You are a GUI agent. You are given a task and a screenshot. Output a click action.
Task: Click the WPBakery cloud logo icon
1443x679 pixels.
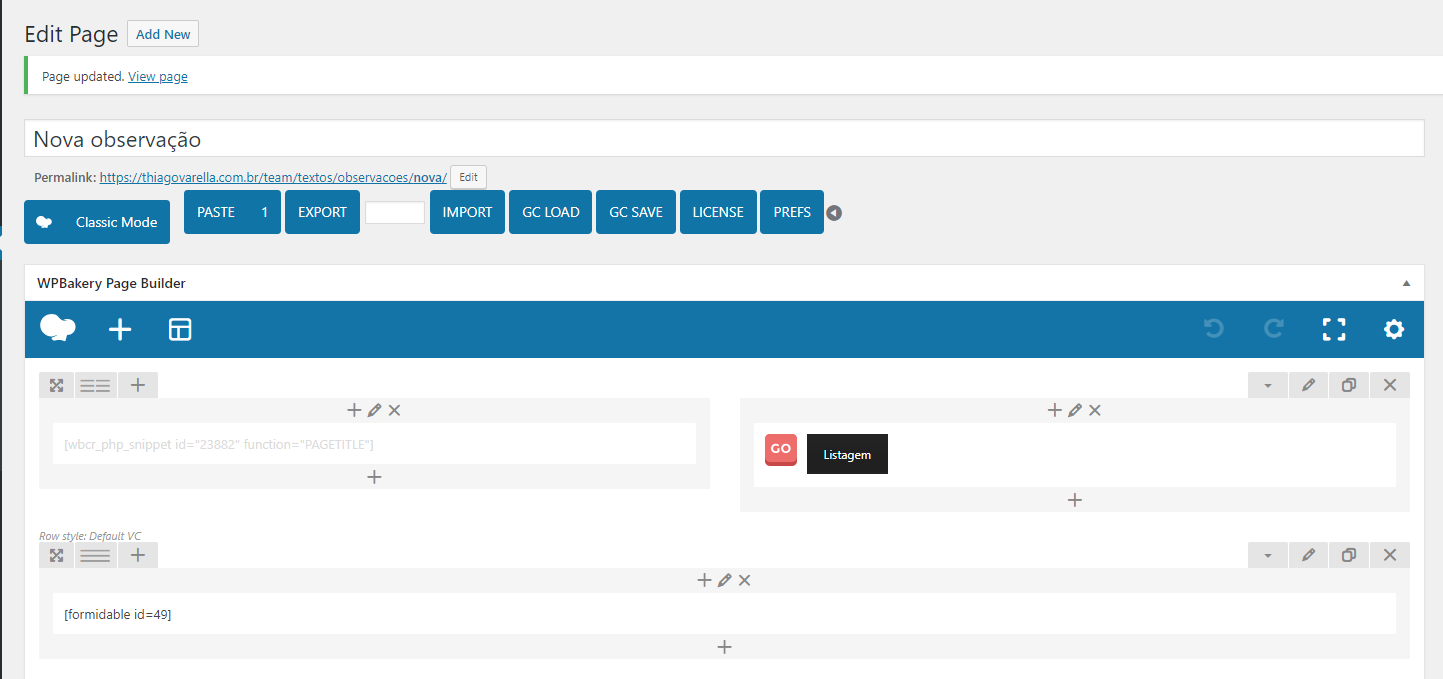coord(58,329)
